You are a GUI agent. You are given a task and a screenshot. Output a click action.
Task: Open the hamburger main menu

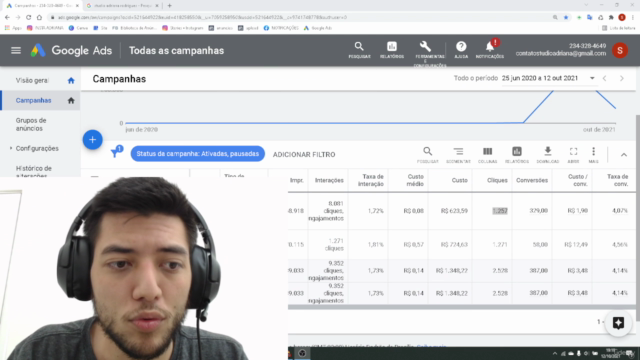(16, 51)
